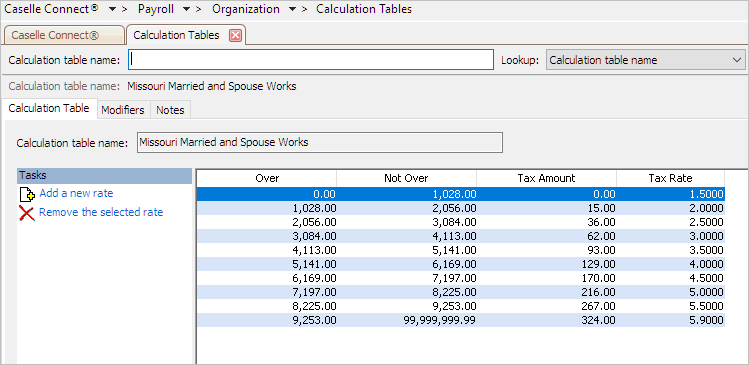Click the Not Over column header

point(407,179)
